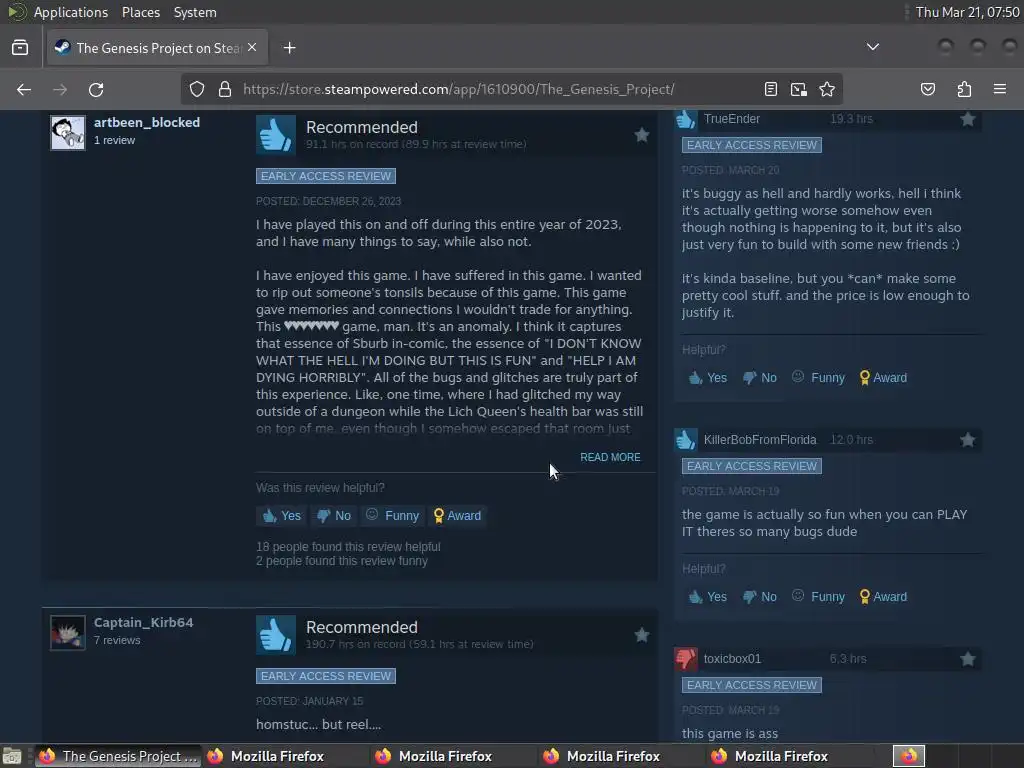Show site security padlock info
Screen dimensions: 1024x768
tap(225, 89)
